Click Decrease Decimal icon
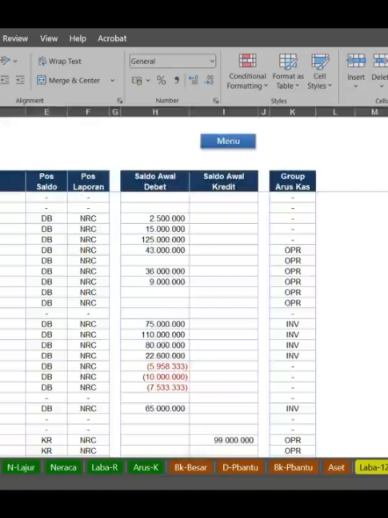 click(209, 80)
